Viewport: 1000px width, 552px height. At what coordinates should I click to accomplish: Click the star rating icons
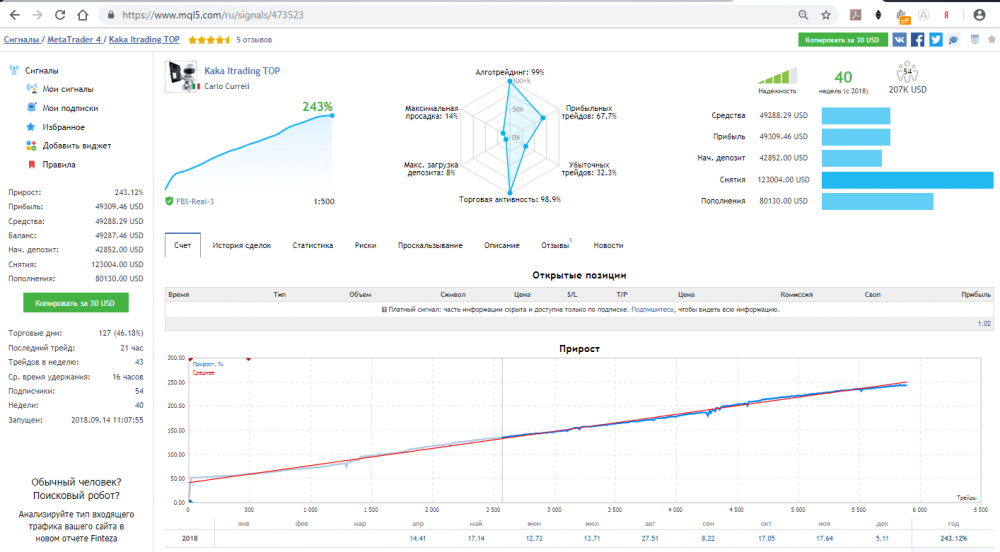pos(209,40)
